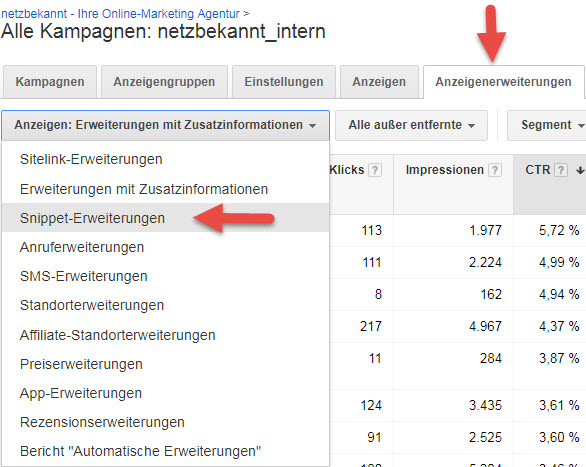Image resolution: width=586 pixels, height=467 pixels.
Task: Switch to the Kampagnen tab
Action: 50,82
